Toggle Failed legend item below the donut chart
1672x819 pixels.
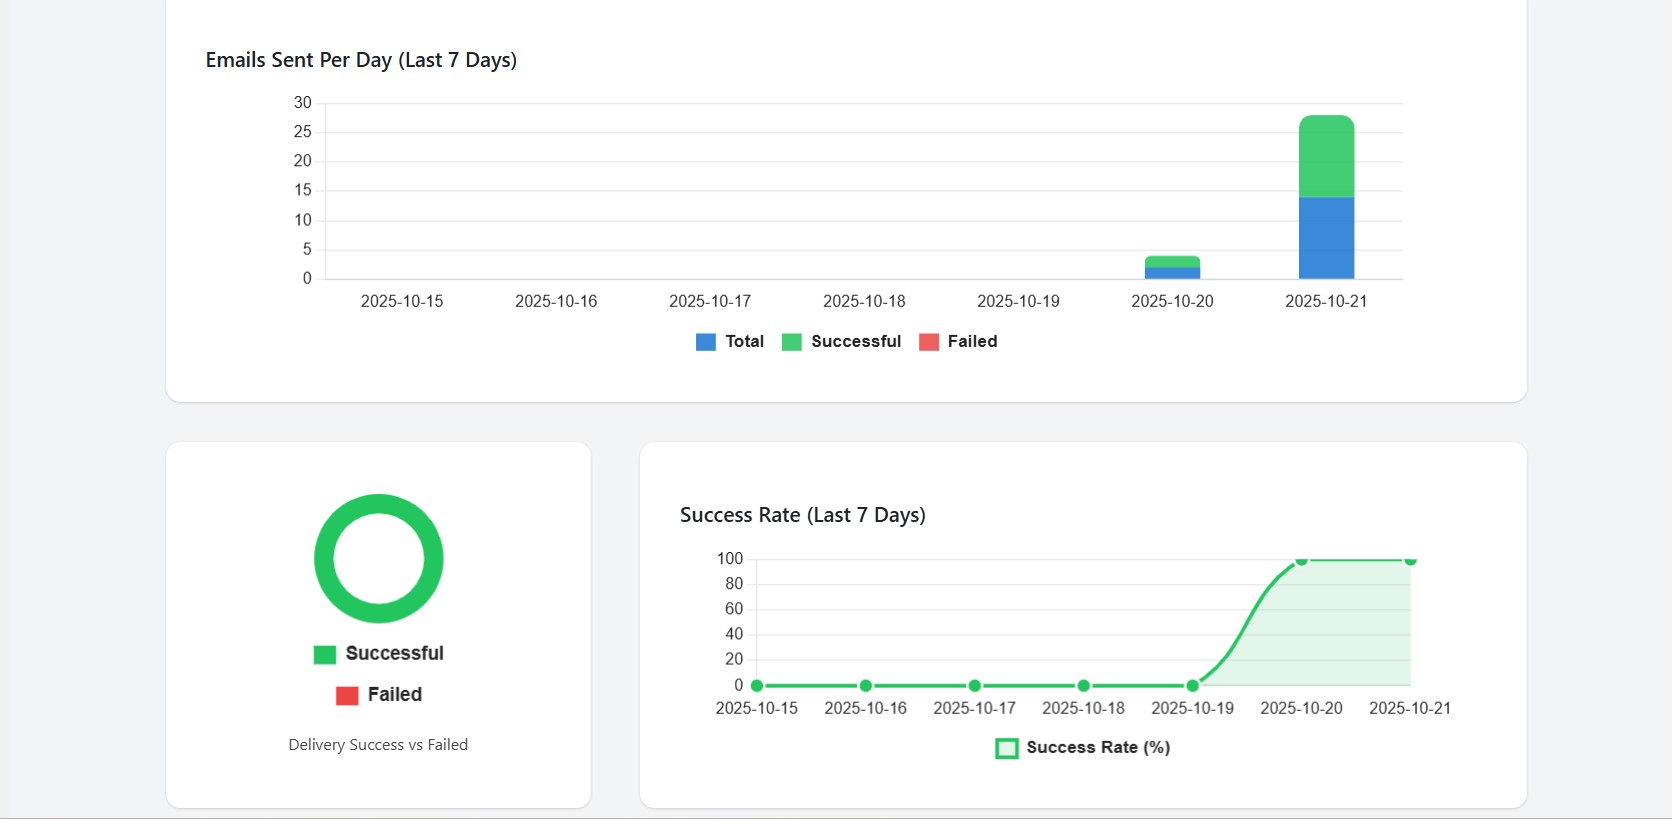pyautogui.click(x=379, y=695)
